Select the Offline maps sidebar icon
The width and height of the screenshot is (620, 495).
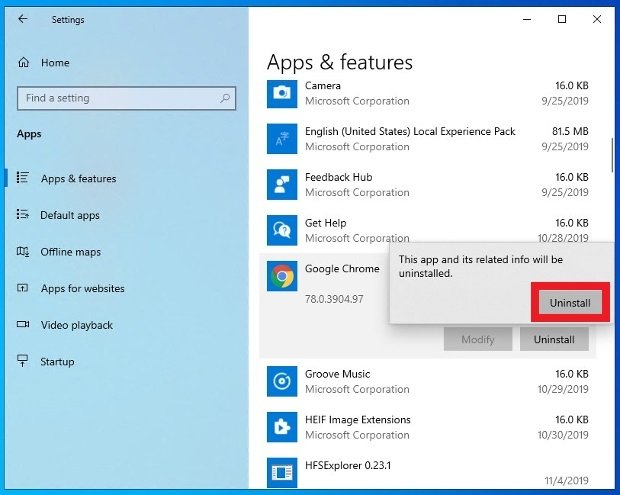click(23, 251)
